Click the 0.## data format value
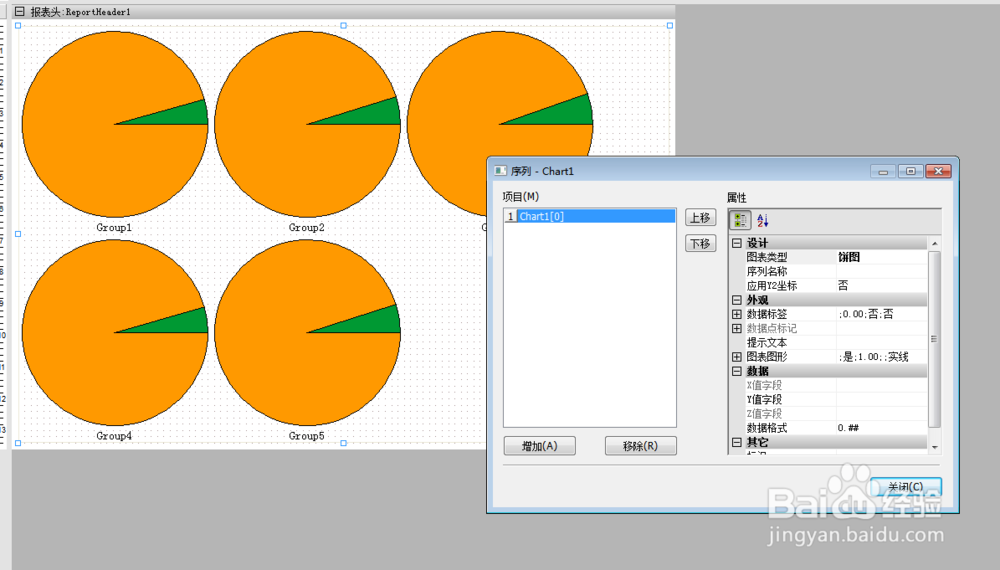This screenshot has width=1000, height=570. pos(881,428)
